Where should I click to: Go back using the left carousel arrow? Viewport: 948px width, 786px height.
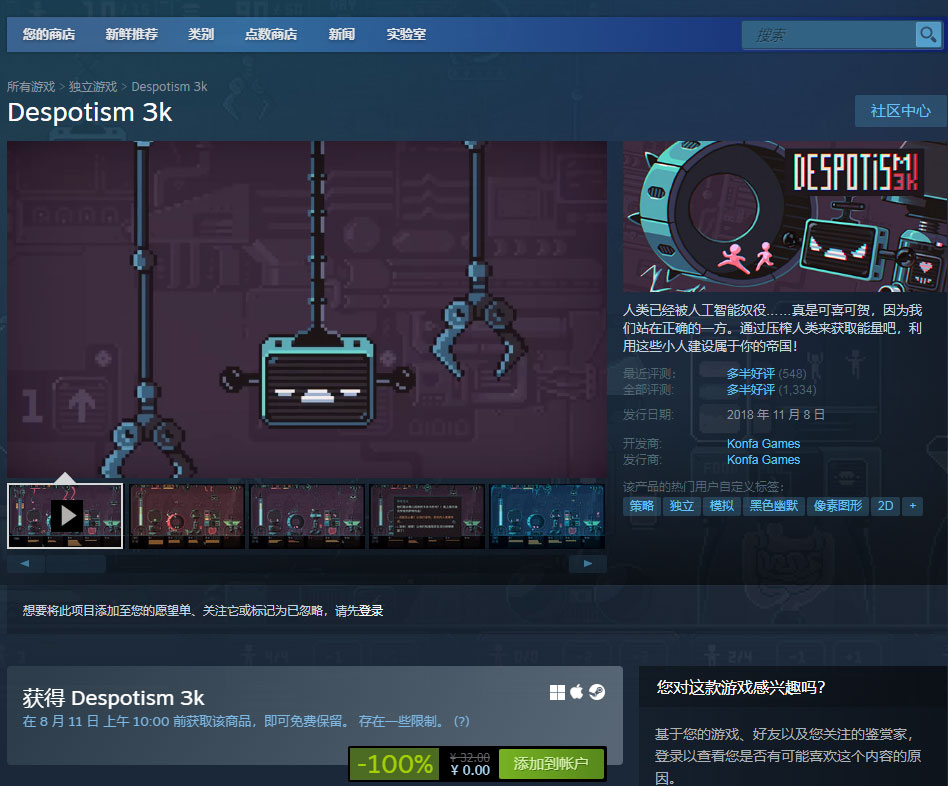pyautogui.click(x=24, y=563)
